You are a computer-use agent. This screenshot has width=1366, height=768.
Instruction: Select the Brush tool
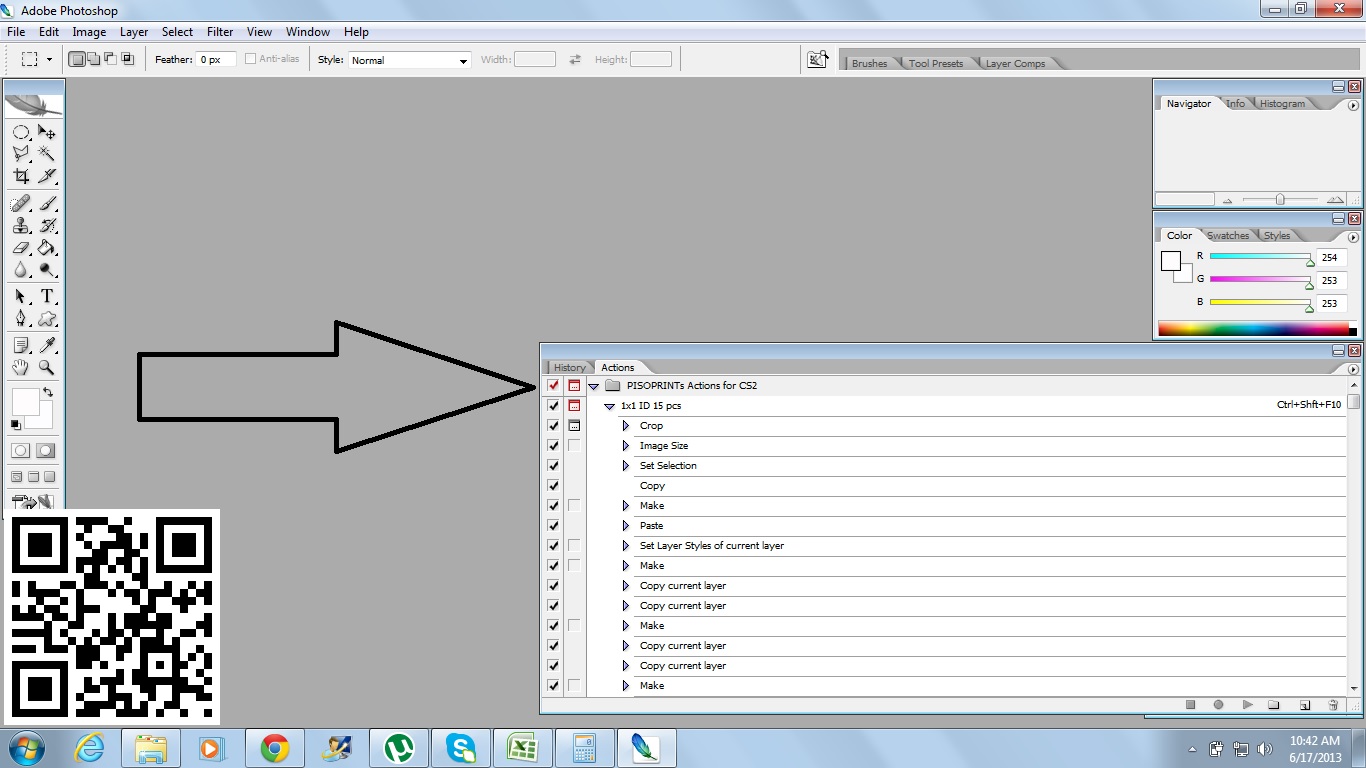[47, 204]
